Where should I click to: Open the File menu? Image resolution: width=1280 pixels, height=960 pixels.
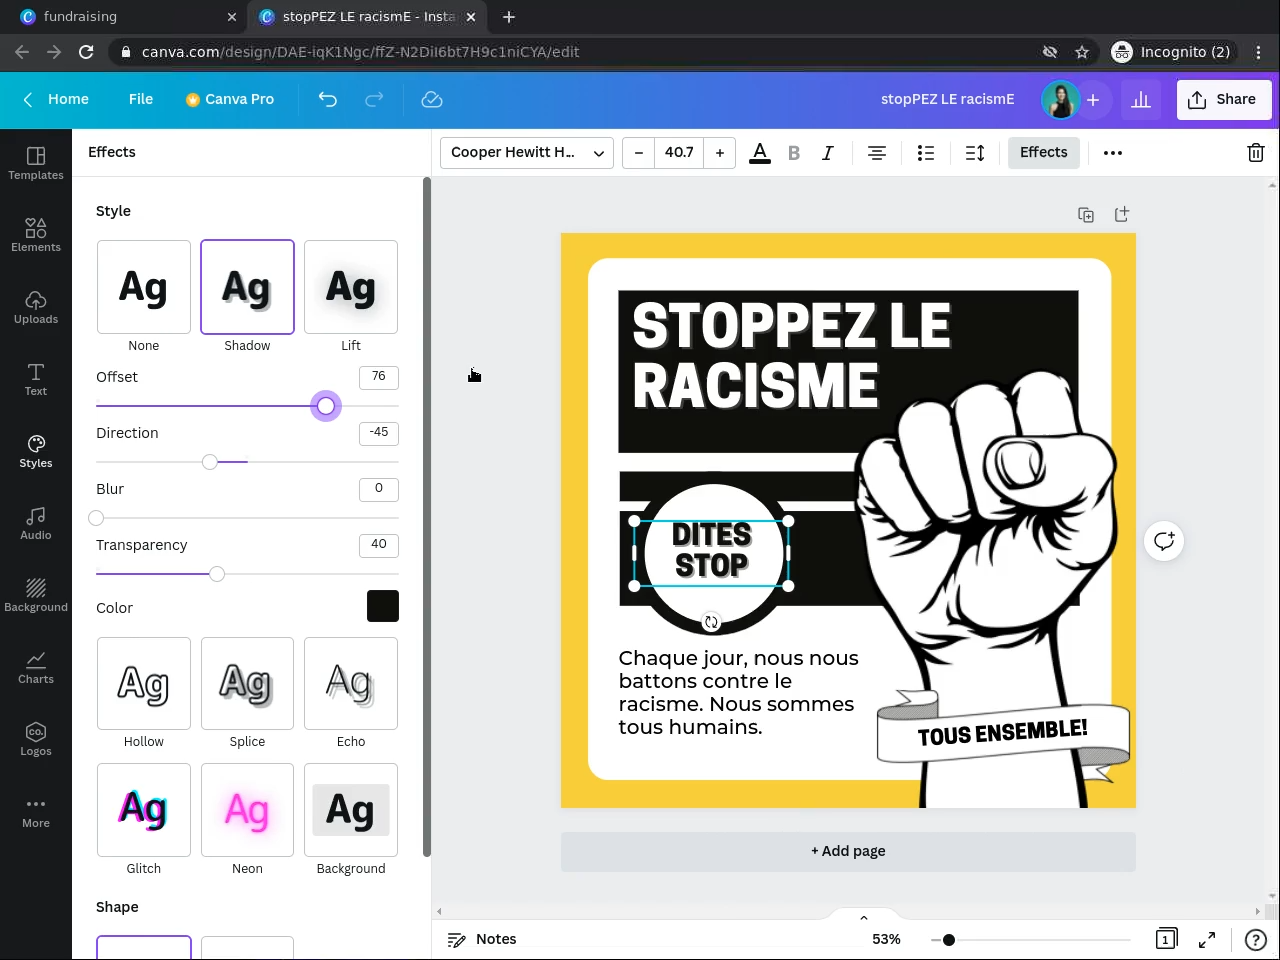point(141,99)
